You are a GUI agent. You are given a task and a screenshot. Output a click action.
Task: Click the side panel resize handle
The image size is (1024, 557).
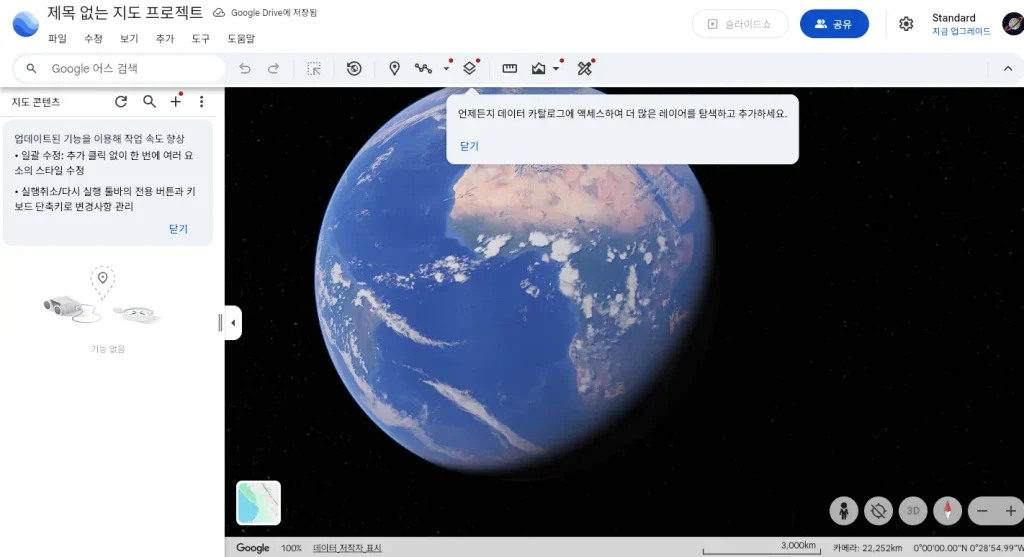(x=220, y=323)
